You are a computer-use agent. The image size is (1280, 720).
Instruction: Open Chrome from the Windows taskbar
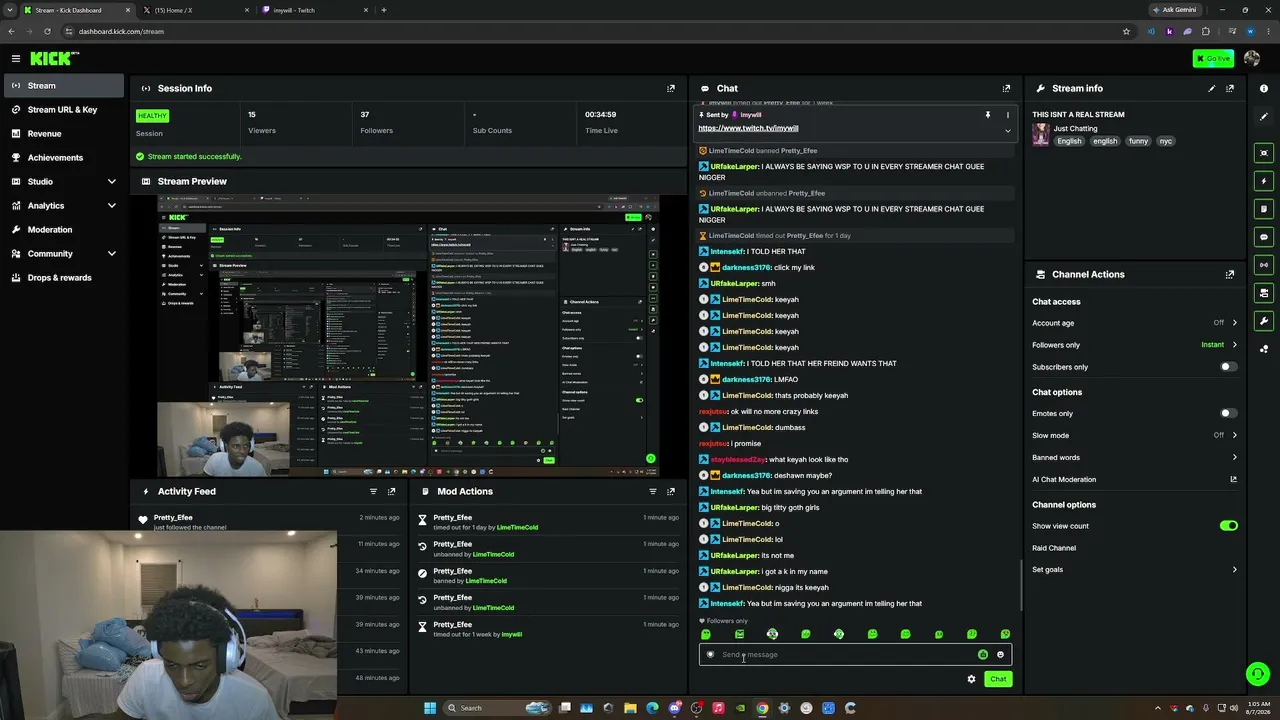[x=762, y=708]
